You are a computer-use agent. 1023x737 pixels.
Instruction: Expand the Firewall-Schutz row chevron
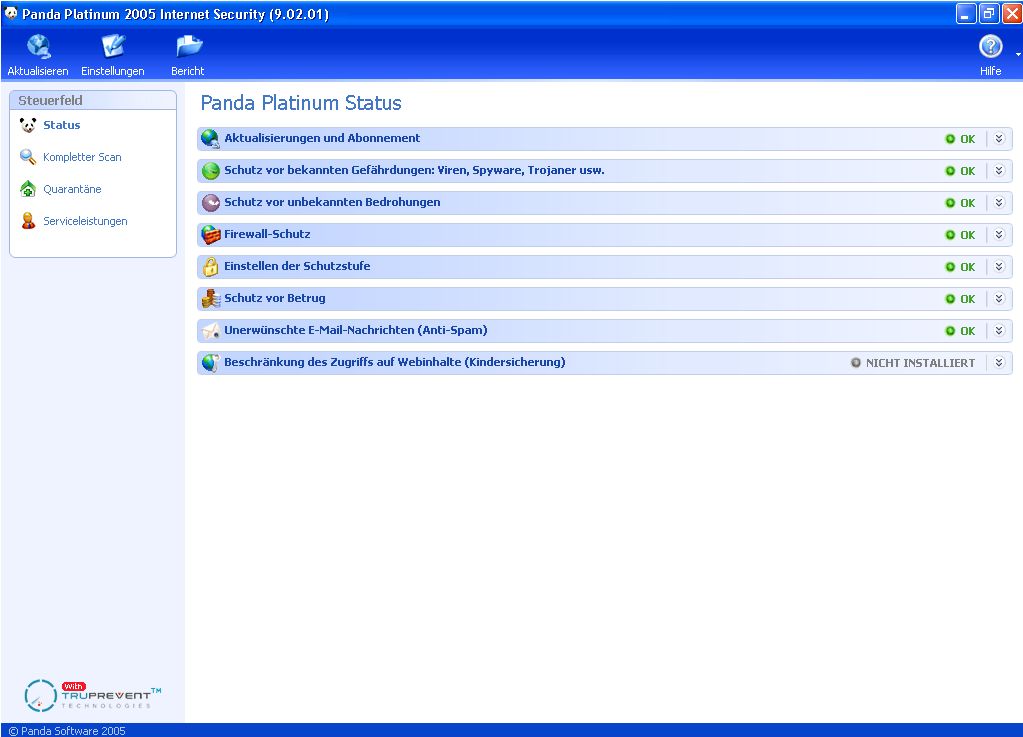998,235
